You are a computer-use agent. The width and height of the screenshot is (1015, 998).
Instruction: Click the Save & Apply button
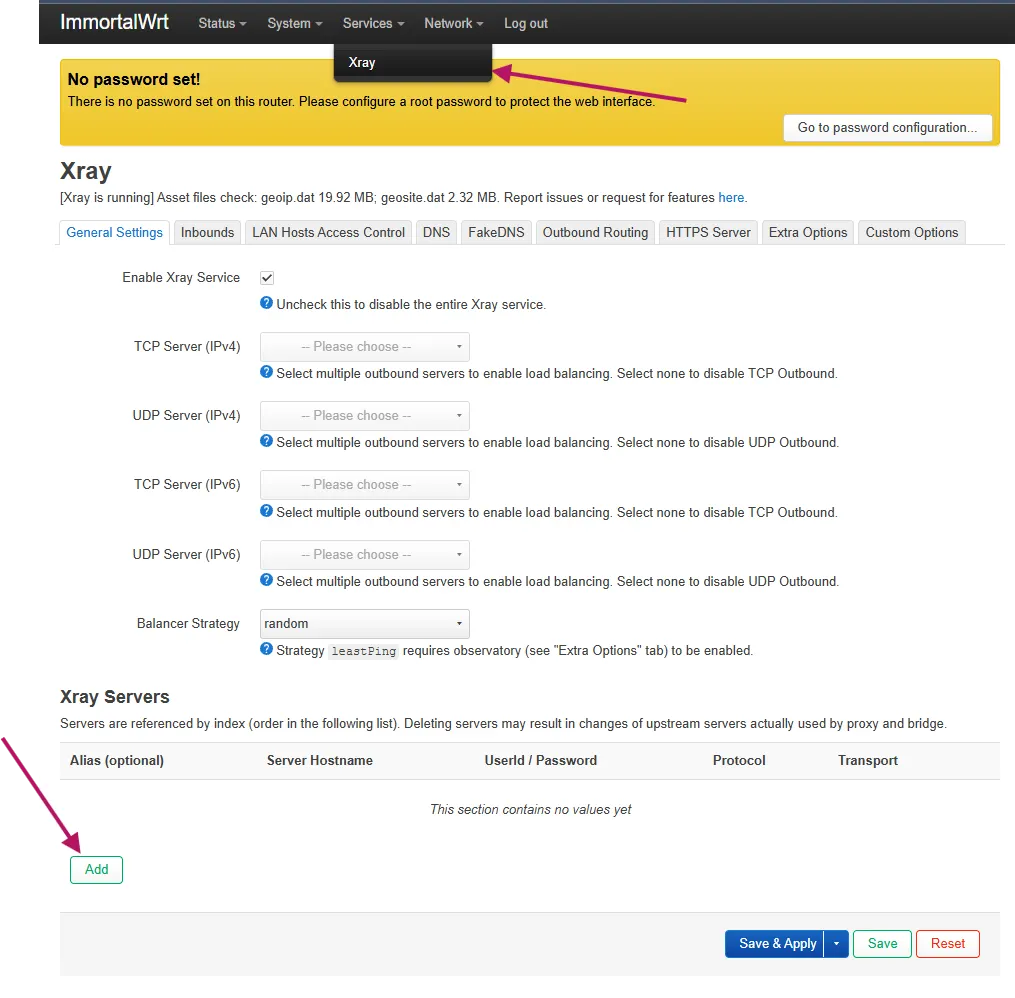point(775,944)
